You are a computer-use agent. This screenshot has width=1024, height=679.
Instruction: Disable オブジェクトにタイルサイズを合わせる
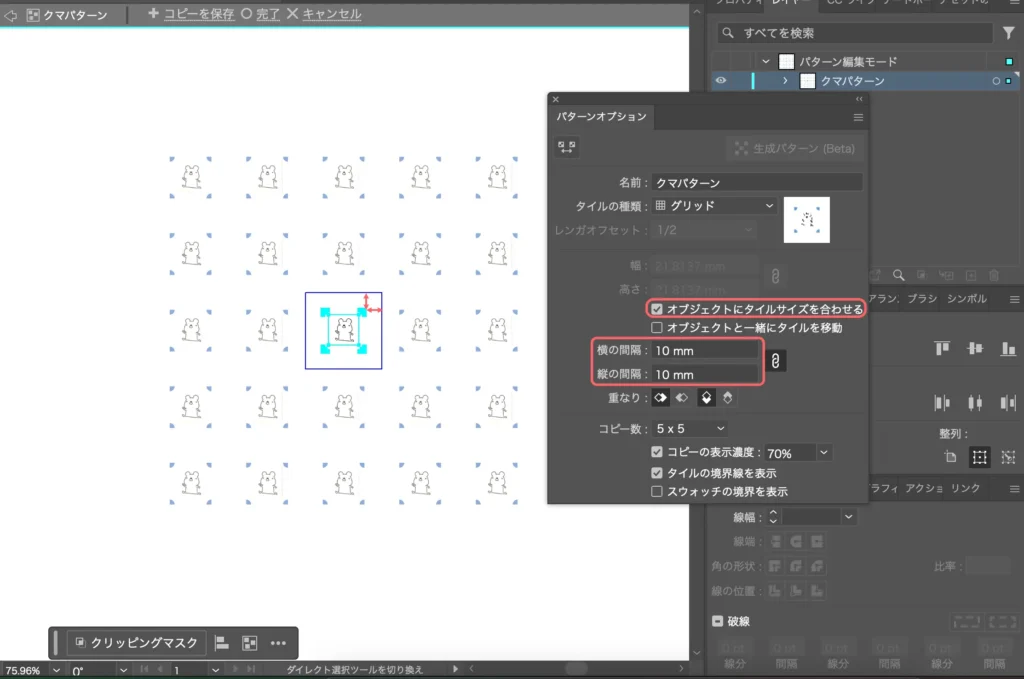[x=658, y=308]
